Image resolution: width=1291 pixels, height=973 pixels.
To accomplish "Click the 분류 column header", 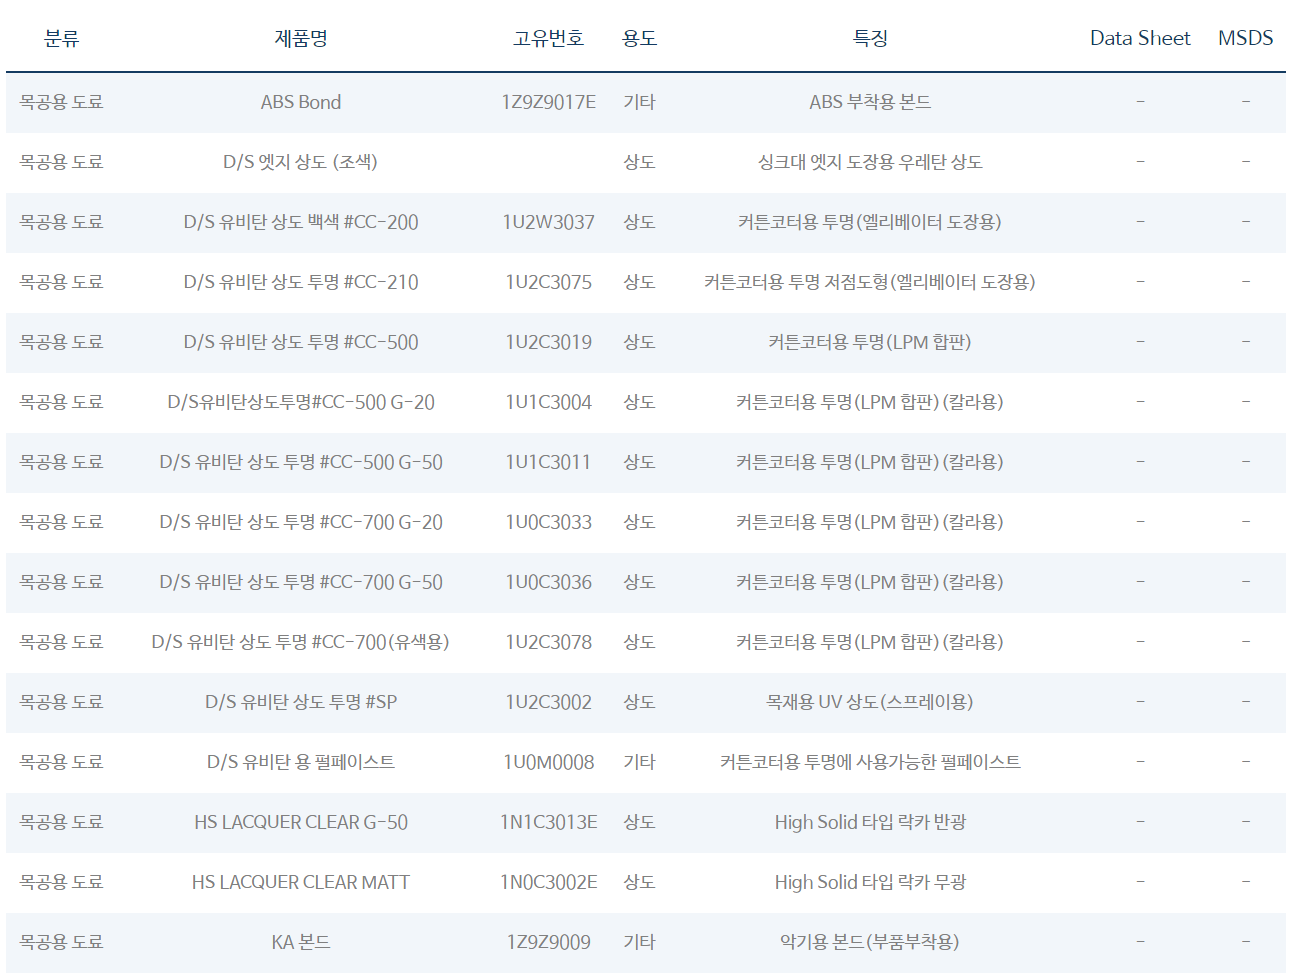I will (x=61, y=38).
